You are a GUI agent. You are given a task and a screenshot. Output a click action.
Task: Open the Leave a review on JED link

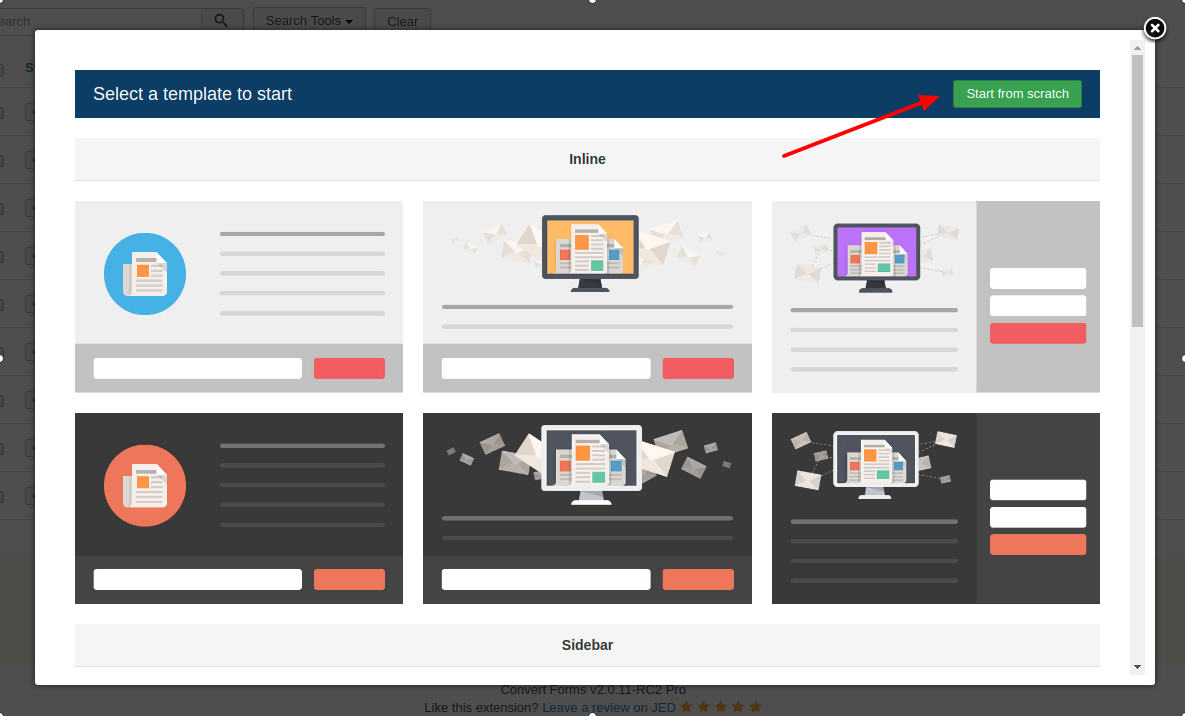pos(608,708)
